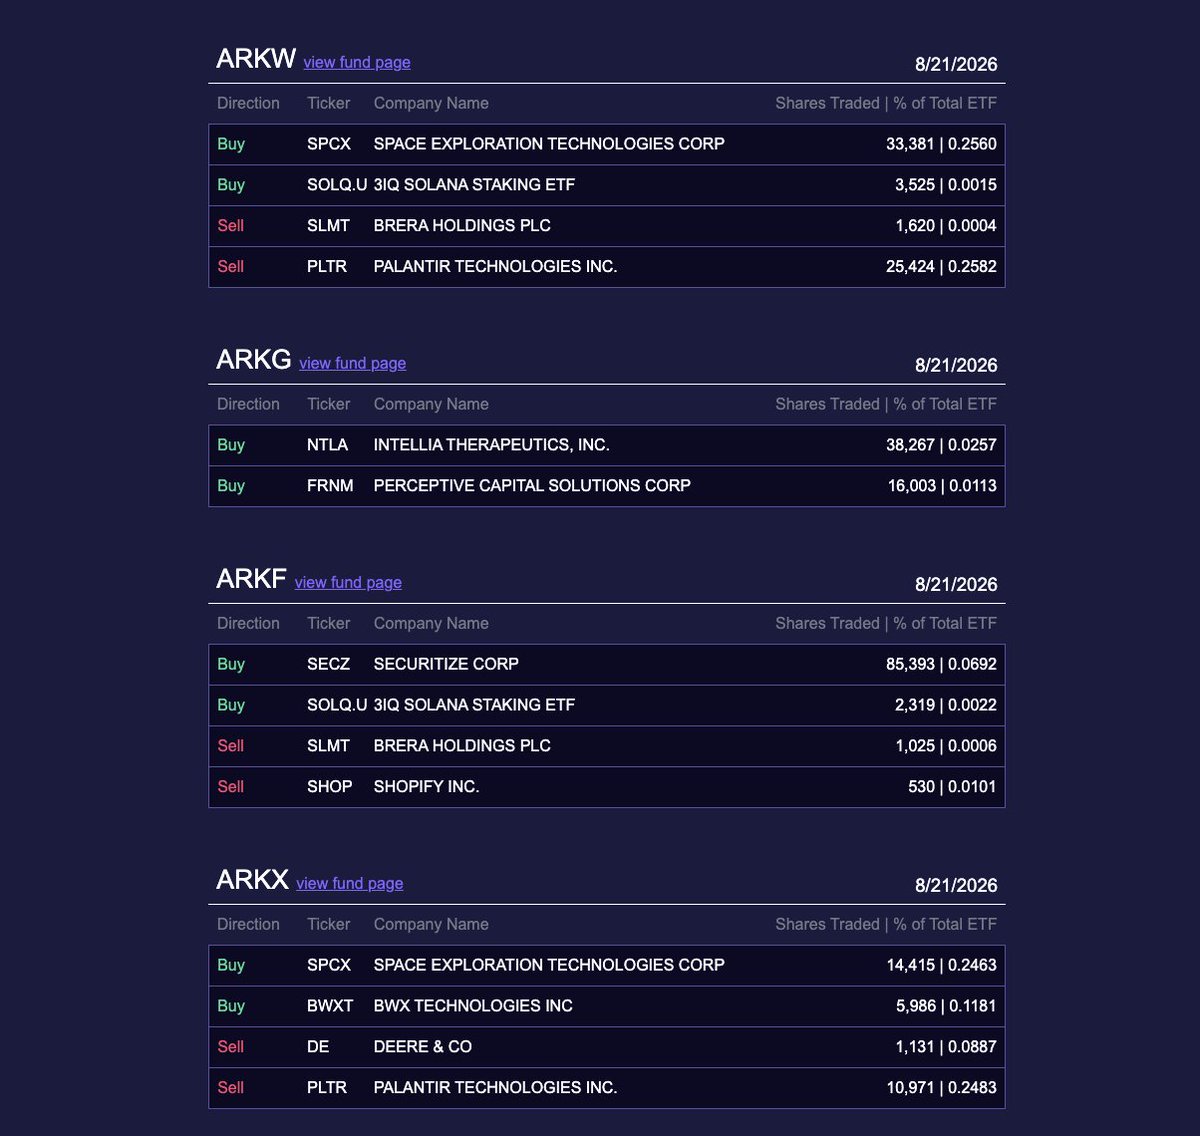Screen dimensions: 1200x1136
Task: Click the FRNM Perceptive Capital Solutions row
Action: (x=607, y=486)
